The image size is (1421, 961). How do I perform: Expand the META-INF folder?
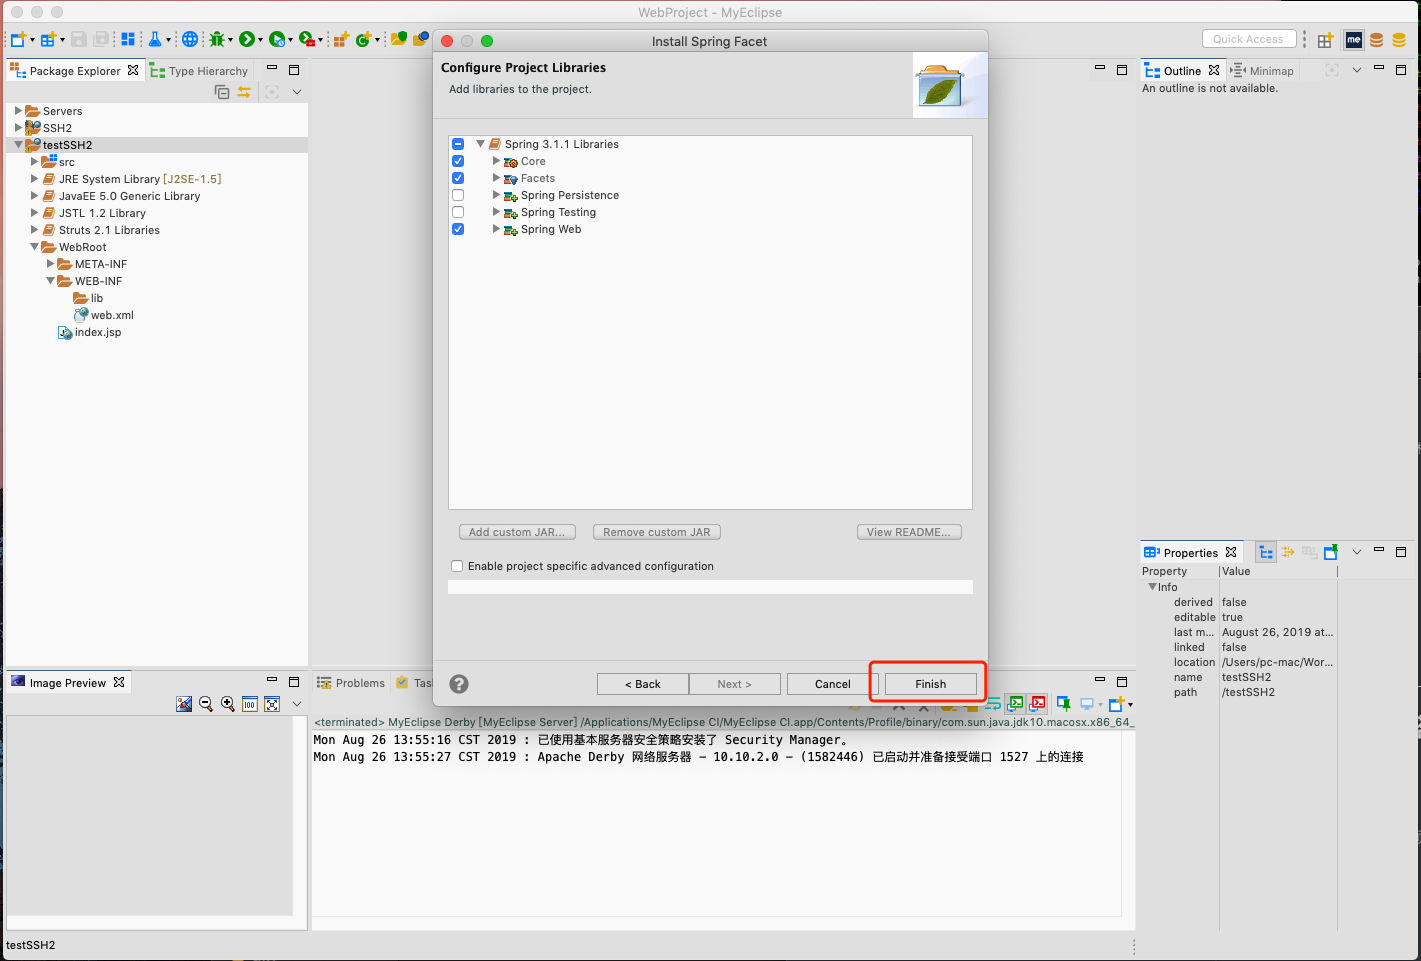tap(50, 264)
